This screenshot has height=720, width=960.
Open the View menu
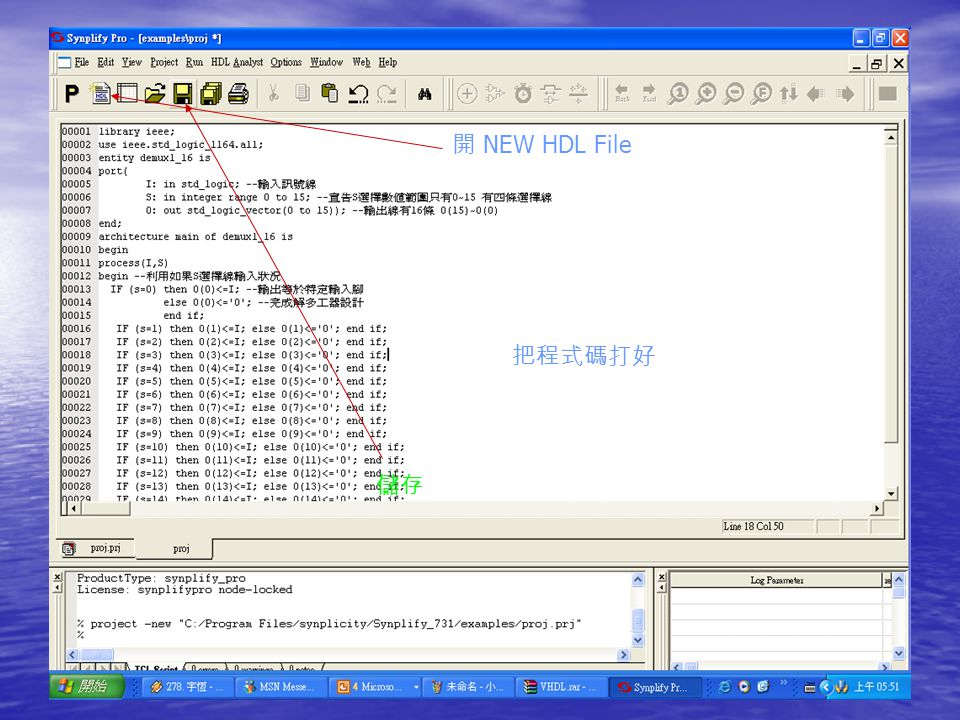pos(132,62)
